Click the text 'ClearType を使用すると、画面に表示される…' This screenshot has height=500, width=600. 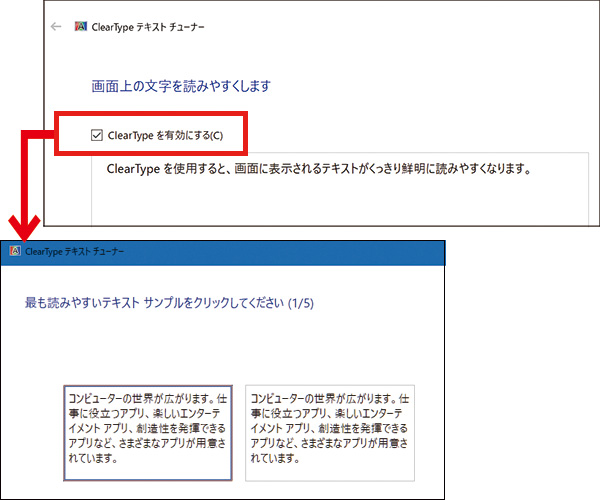(x=319, y=169)
